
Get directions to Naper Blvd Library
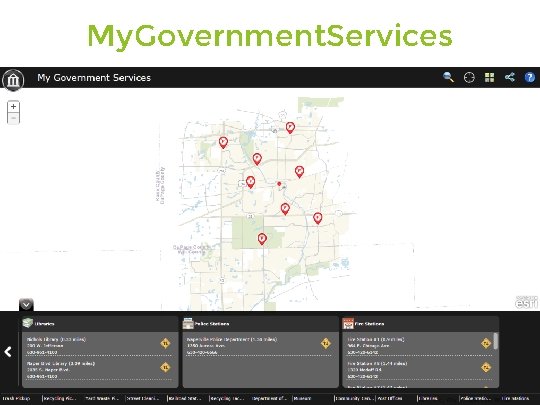pos(165,367)
